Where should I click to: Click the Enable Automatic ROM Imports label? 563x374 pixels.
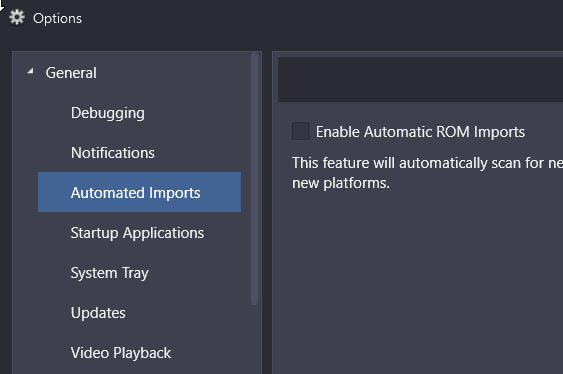point(420,132)
